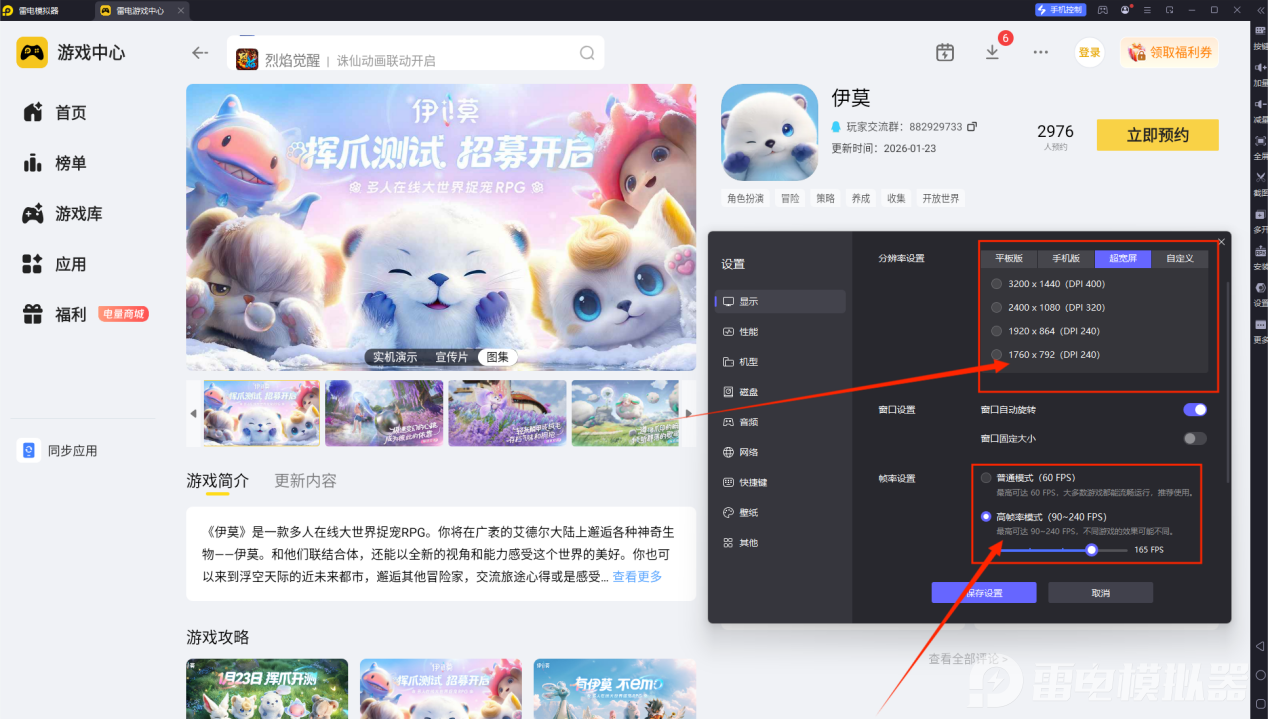Switch to 更新内容 tab
1268x719 pixels.
tap(305, 481)
